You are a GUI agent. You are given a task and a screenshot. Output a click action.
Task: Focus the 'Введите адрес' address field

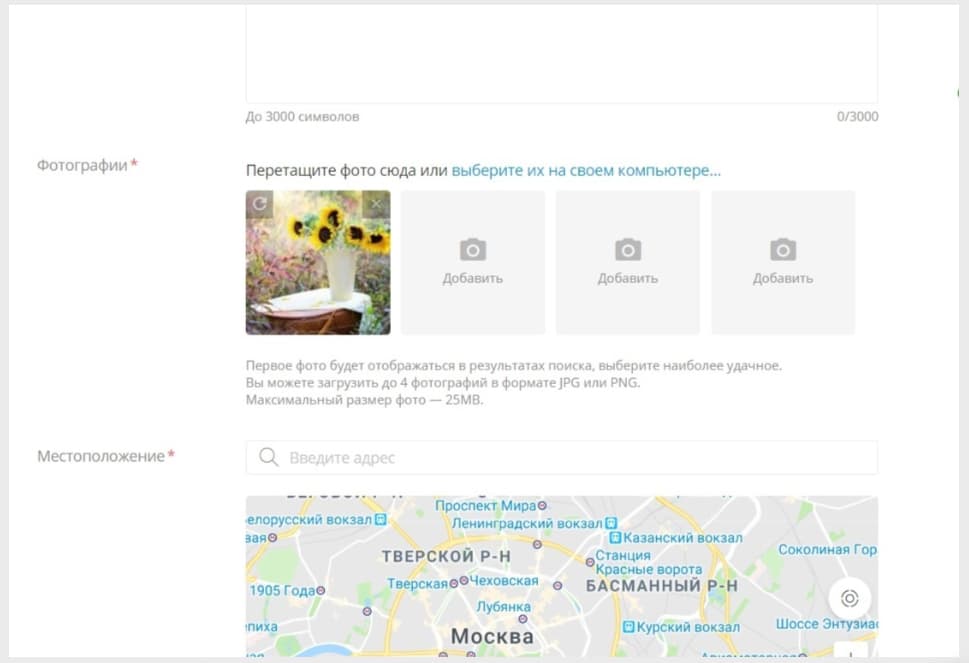click(562, 457)
